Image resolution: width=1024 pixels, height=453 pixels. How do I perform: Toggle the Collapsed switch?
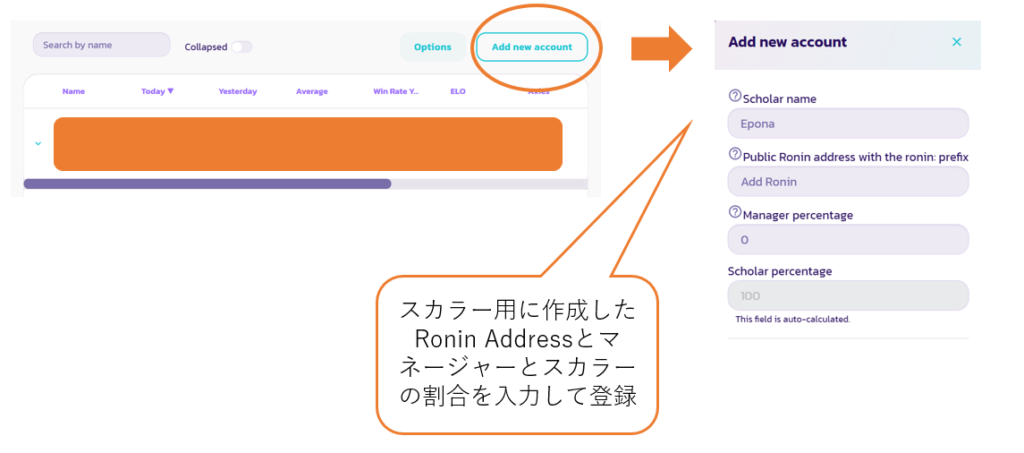pyautogui.click(x=241, y=47)
